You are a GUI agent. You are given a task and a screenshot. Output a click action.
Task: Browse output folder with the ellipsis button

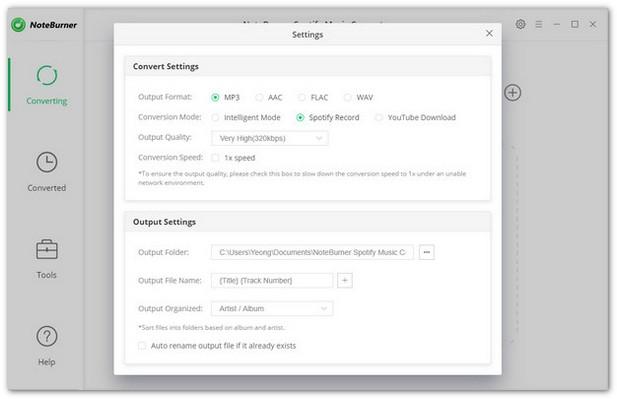[x=427, y=252]
